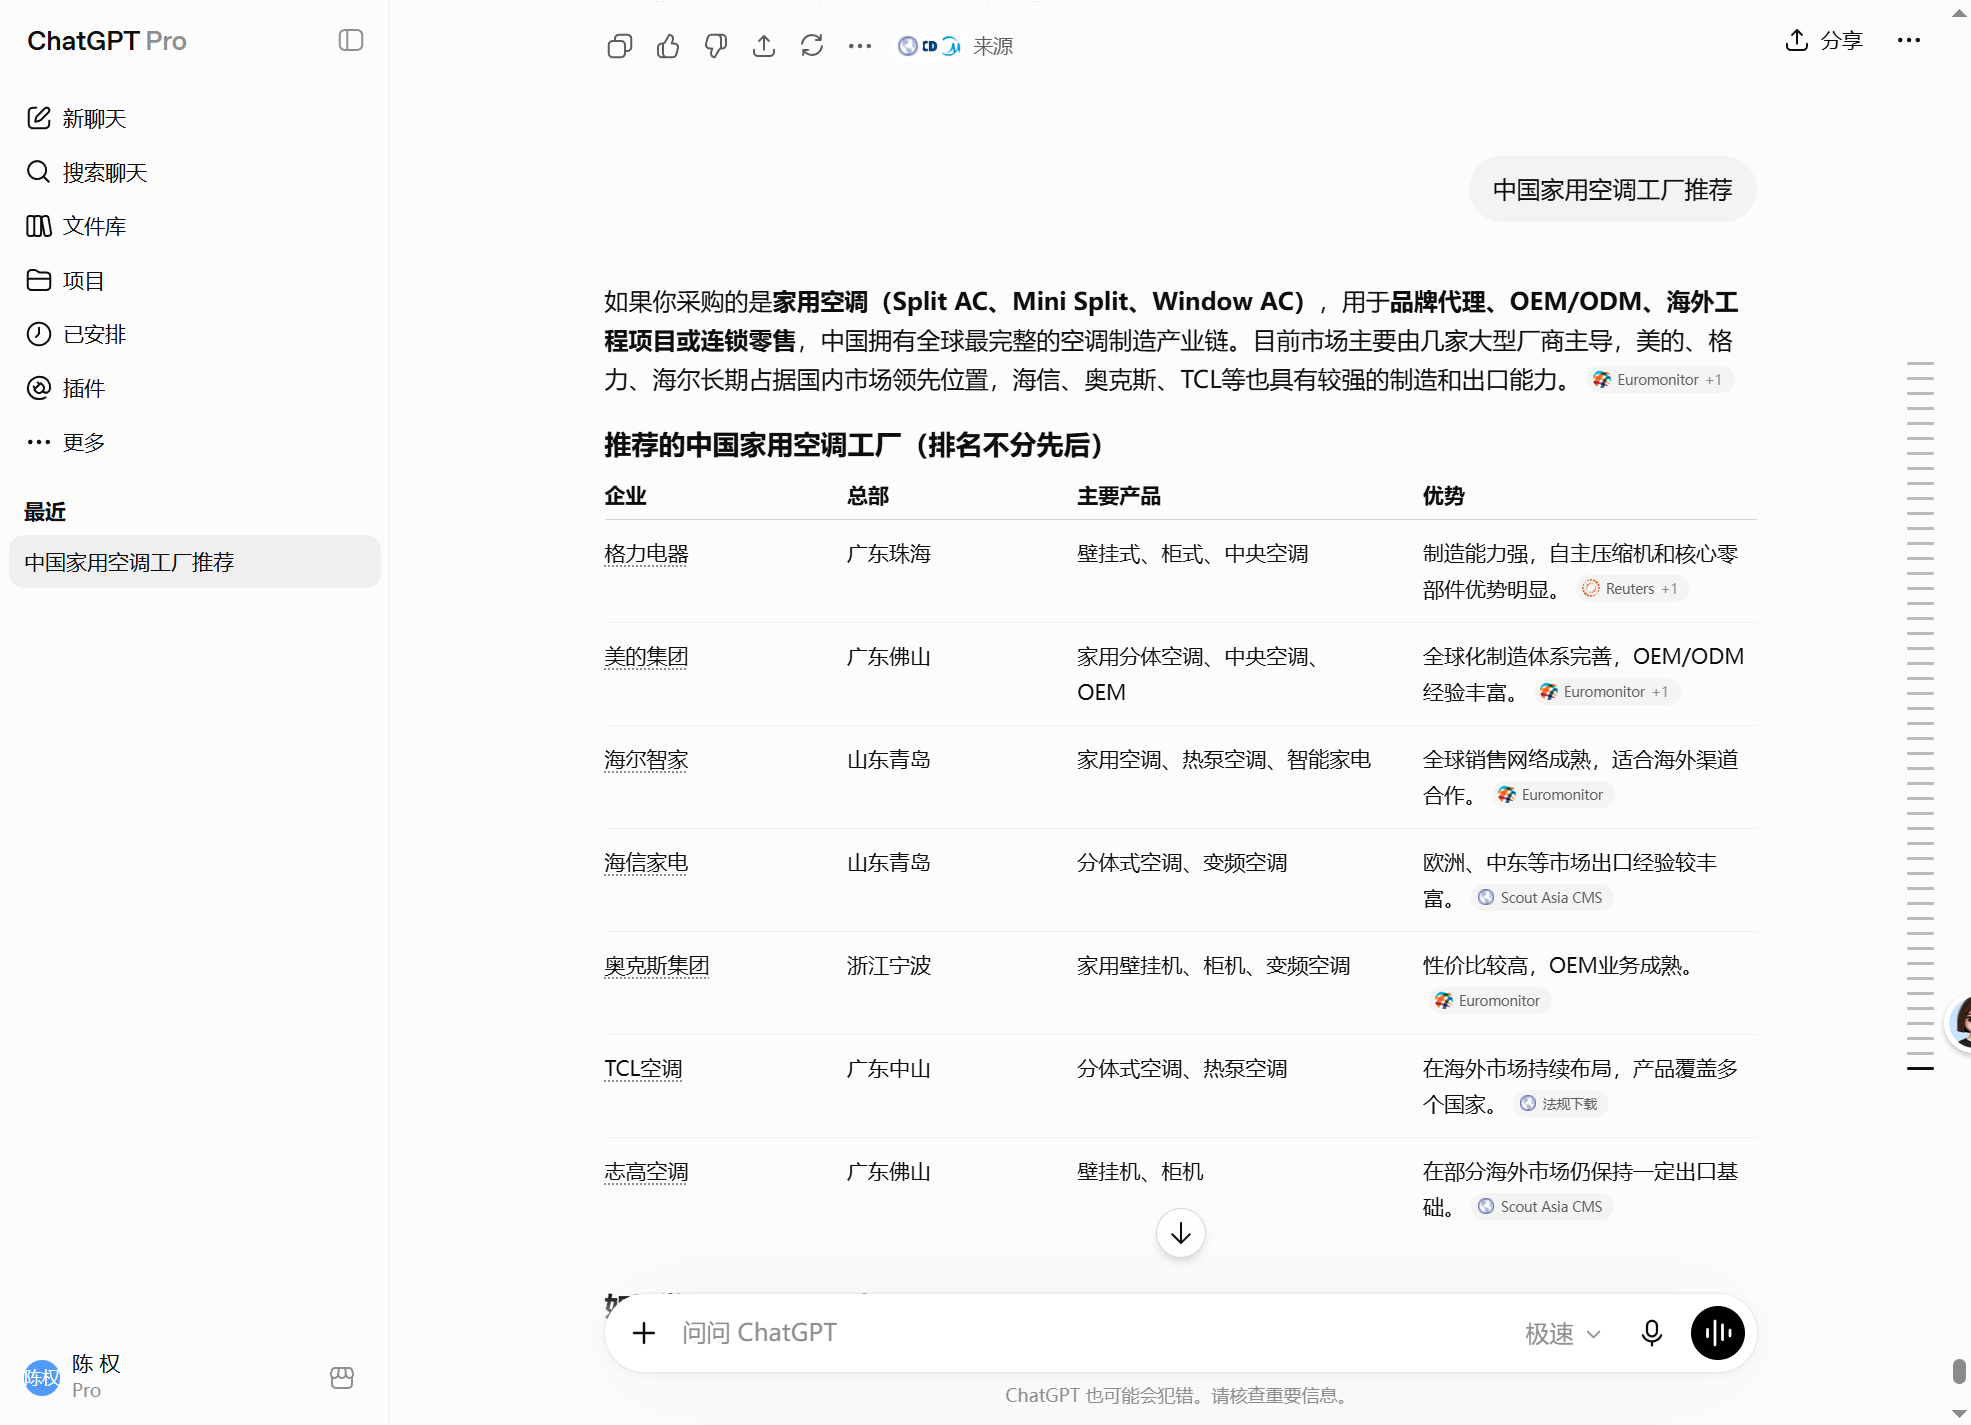1971x1425 pixels.
Task: Open Euromonitor citation in 奥克斯集团 row
Action: pos(1489,1001)
